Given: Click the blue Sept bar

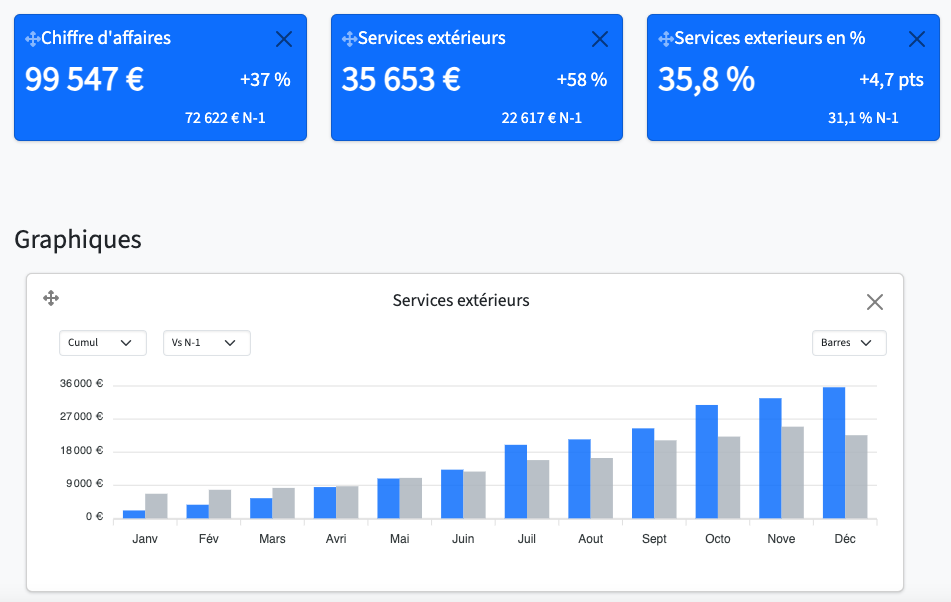Looking at the screenshot, I should (x=642, y=473).
